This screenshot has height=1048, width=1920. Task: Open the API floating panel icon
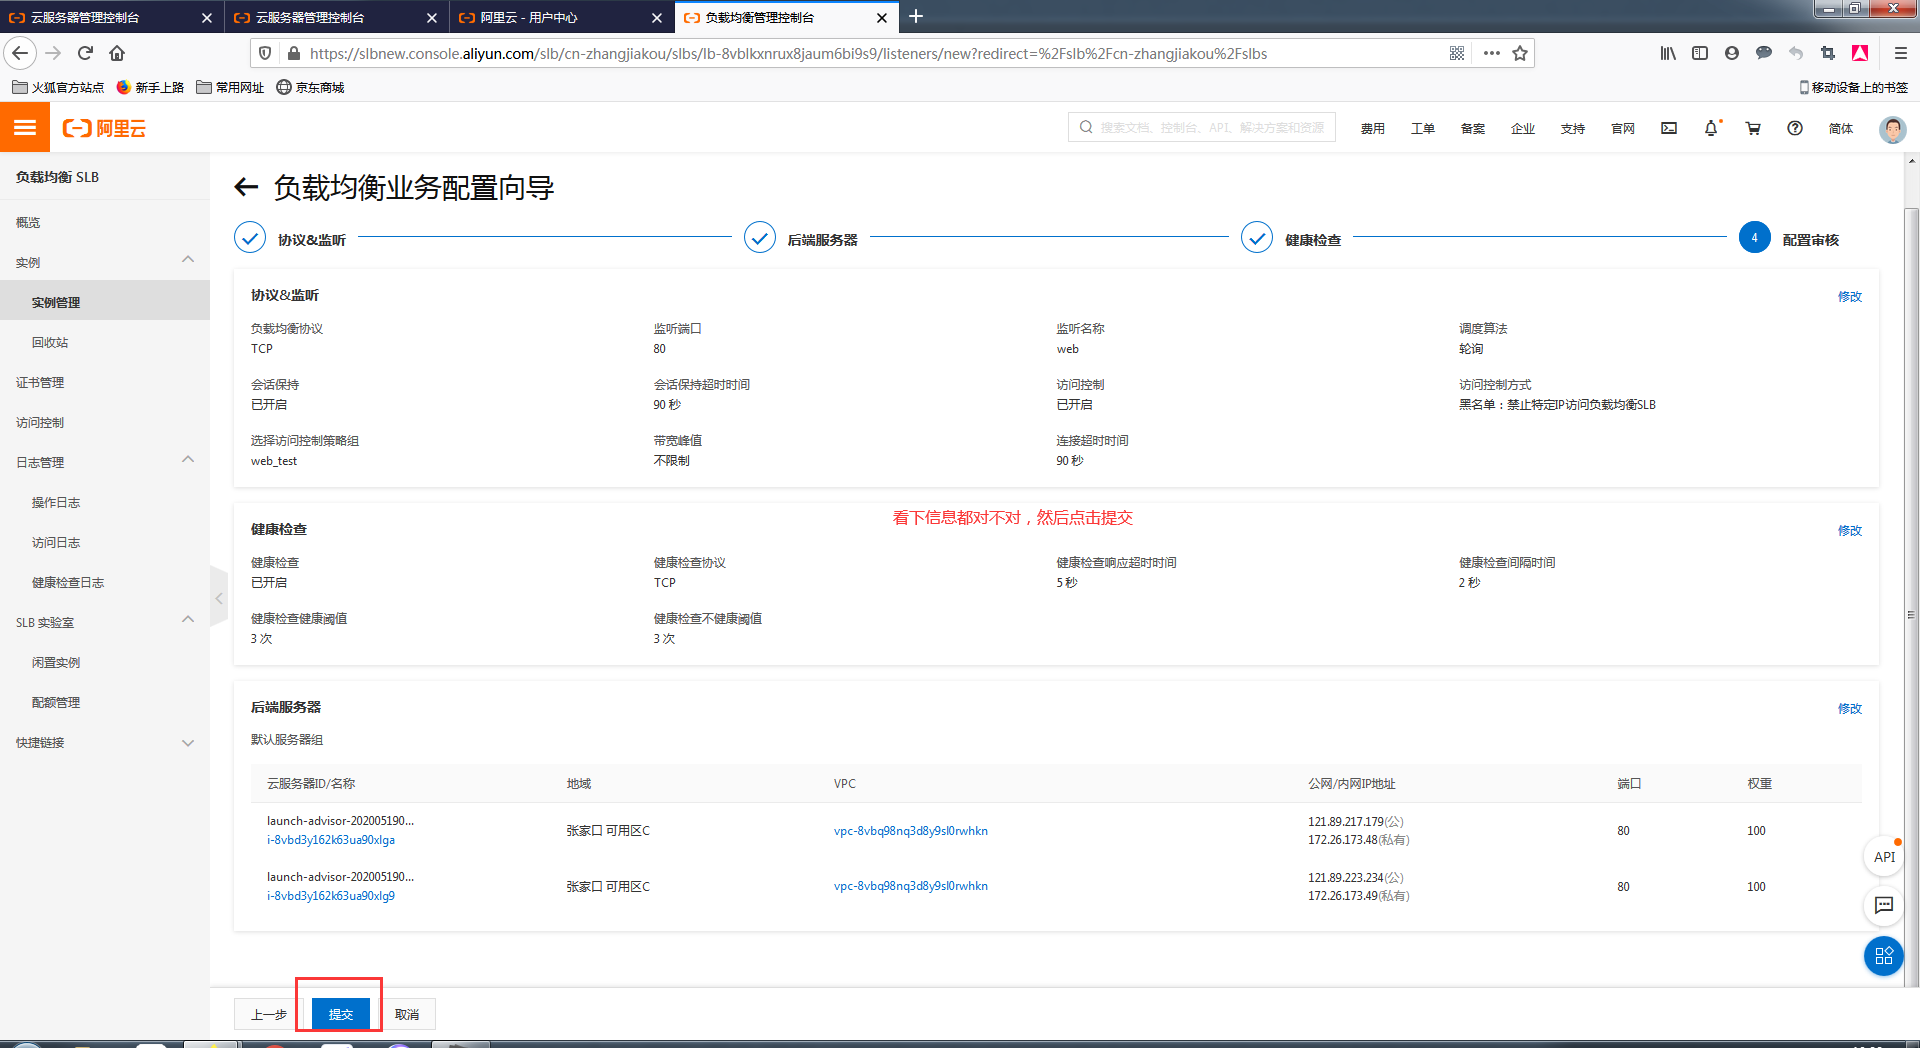(x=1884, y=856)
